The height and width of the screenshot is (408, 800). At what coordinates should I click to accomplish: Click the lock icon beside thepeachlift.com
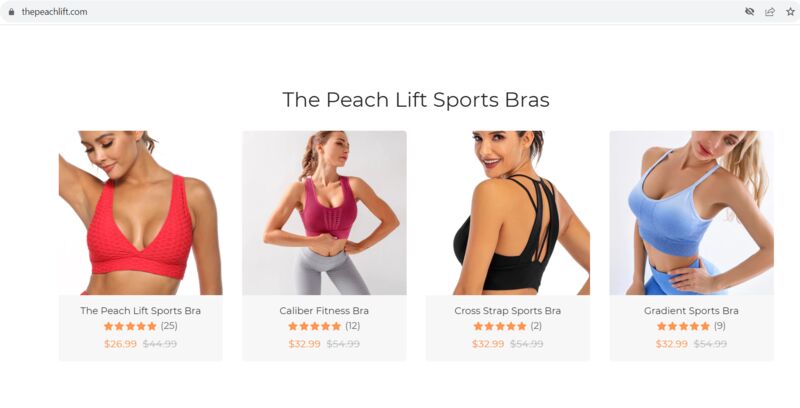12,12
